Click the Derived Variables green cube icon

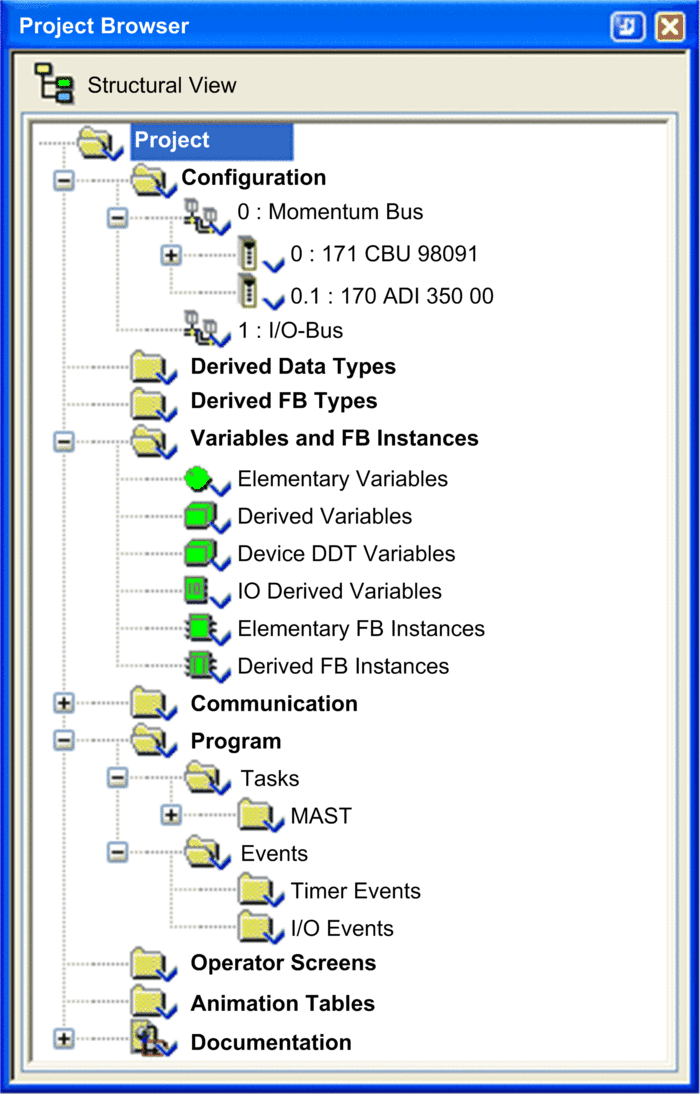tap(206, 518)
